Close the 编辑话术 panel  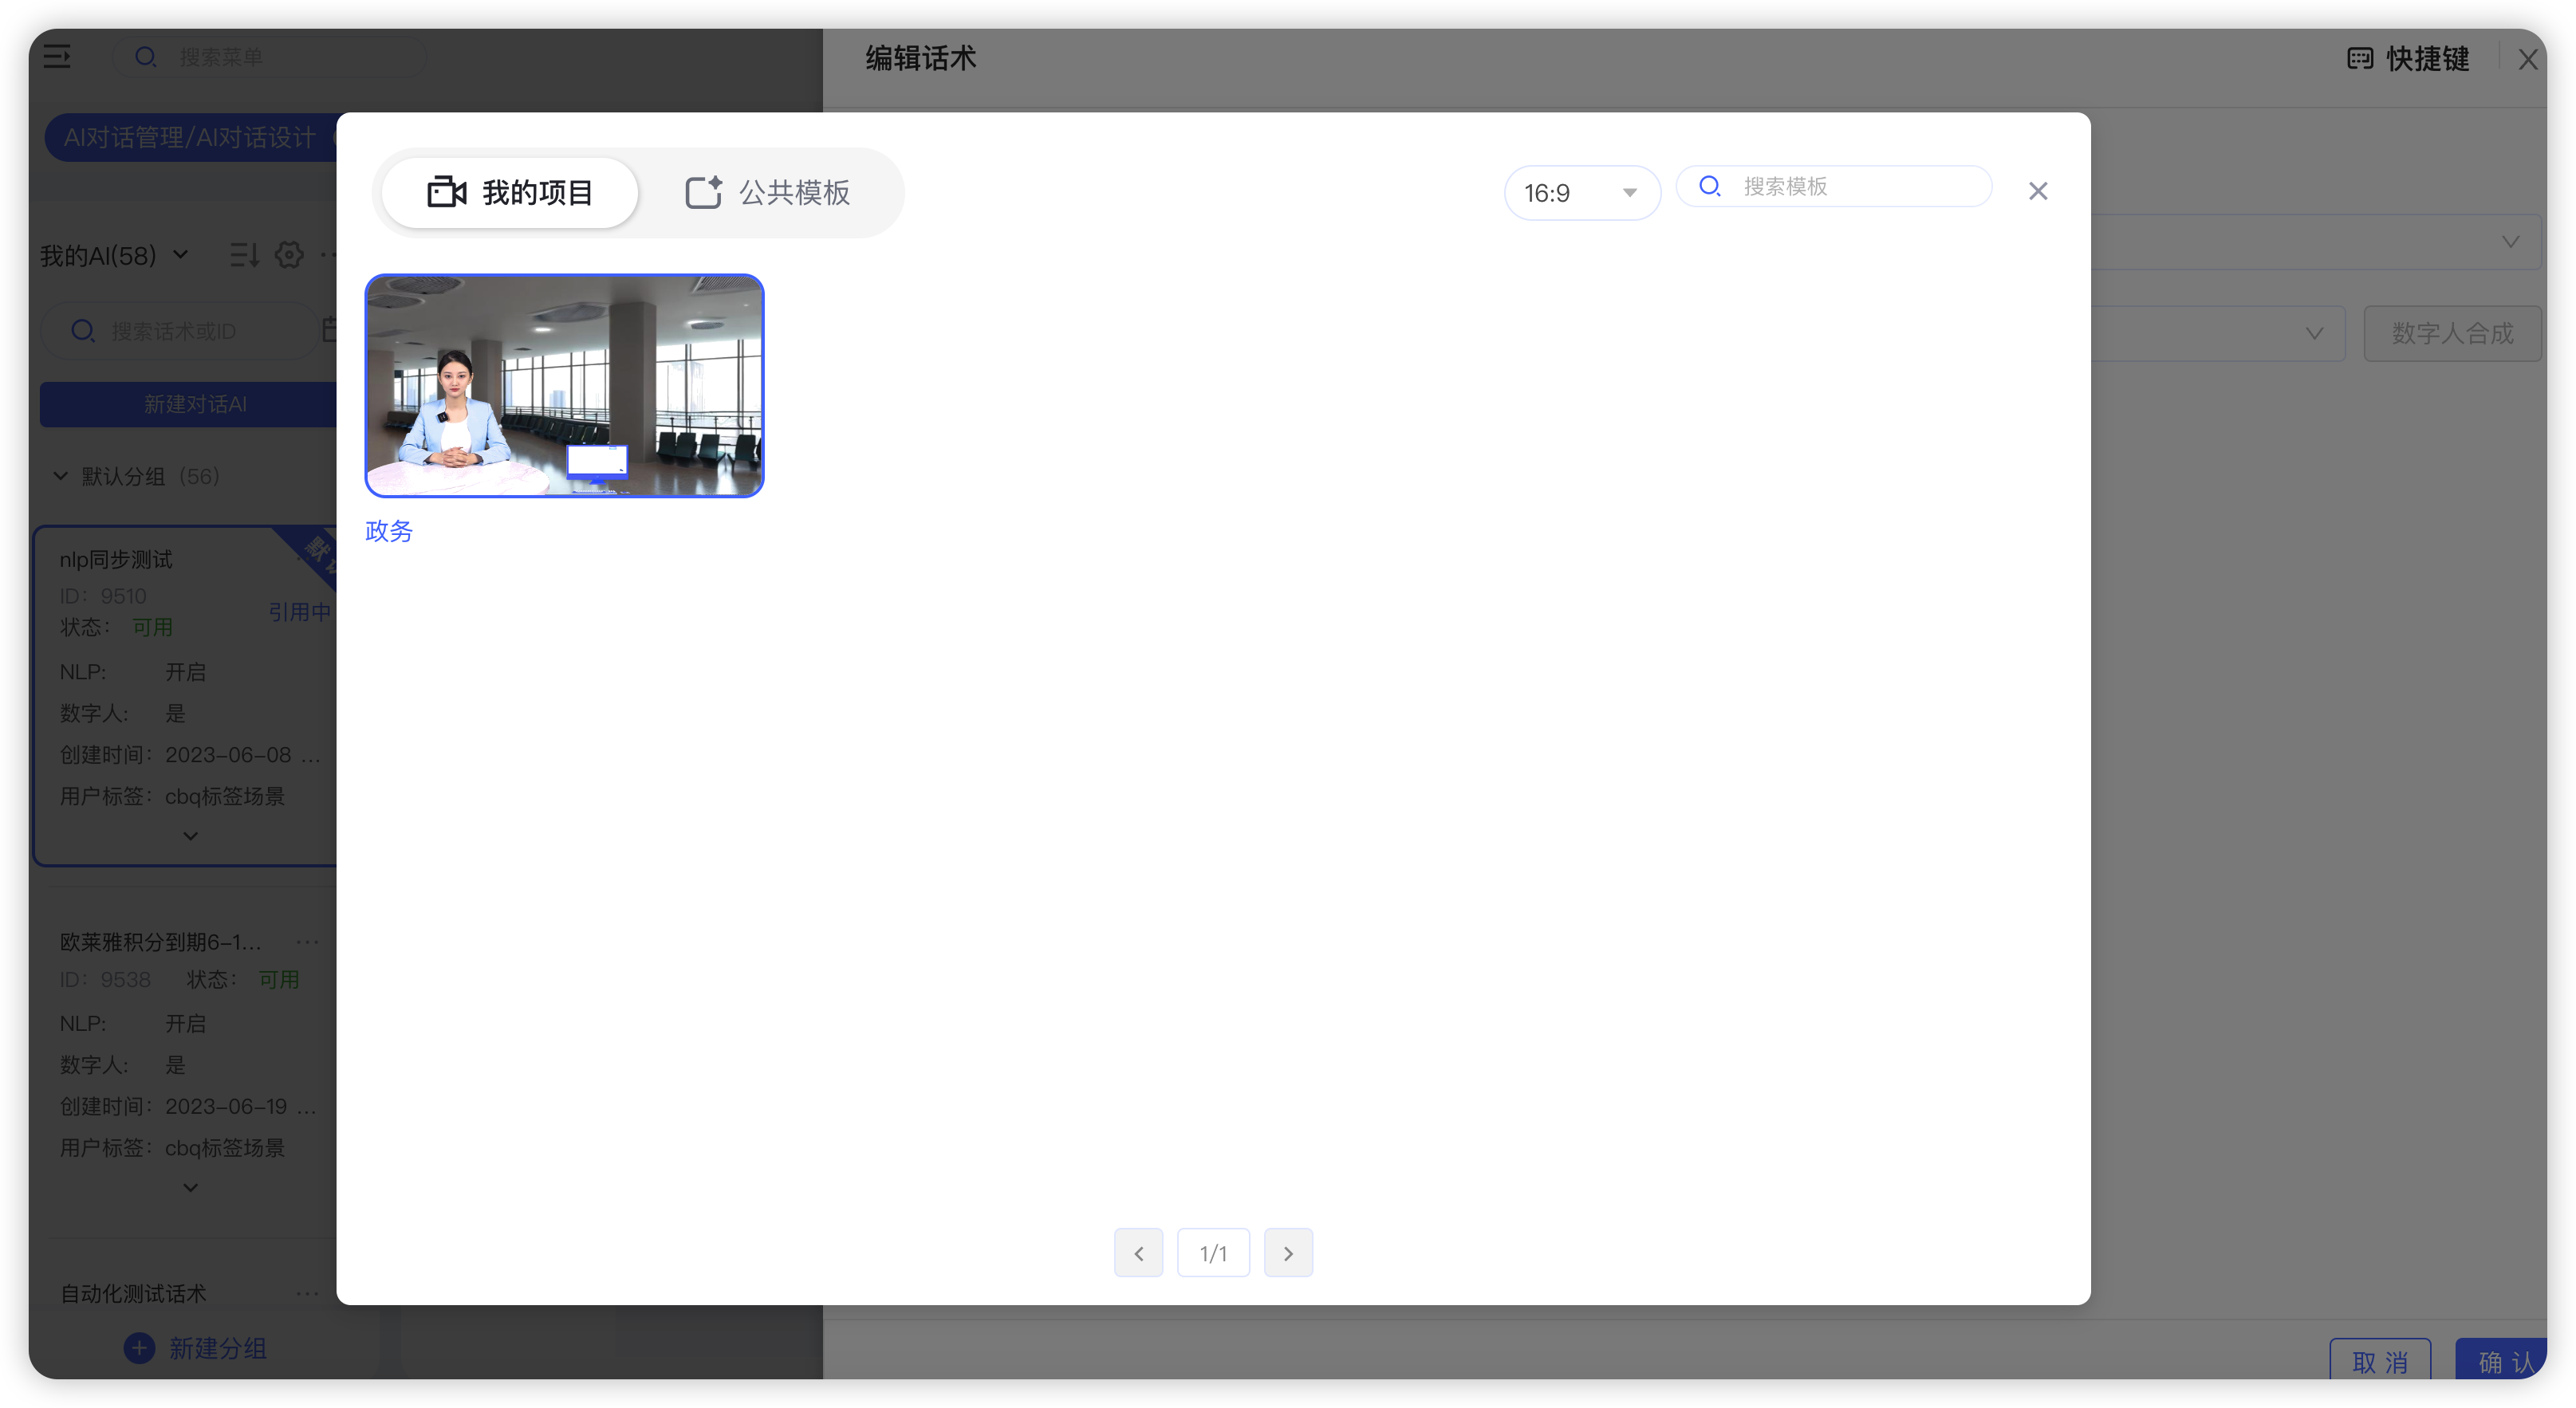[x=2528, y=60]
